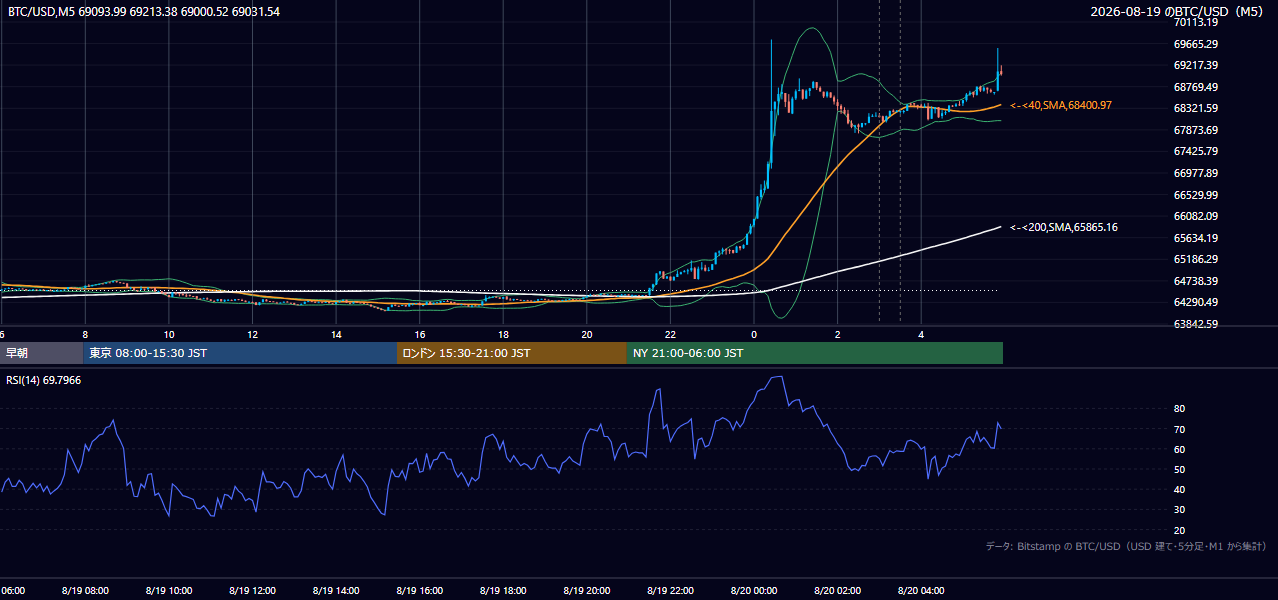
Task: Click bottom time label 8/19 16:00
Action: tap(419, 591)
